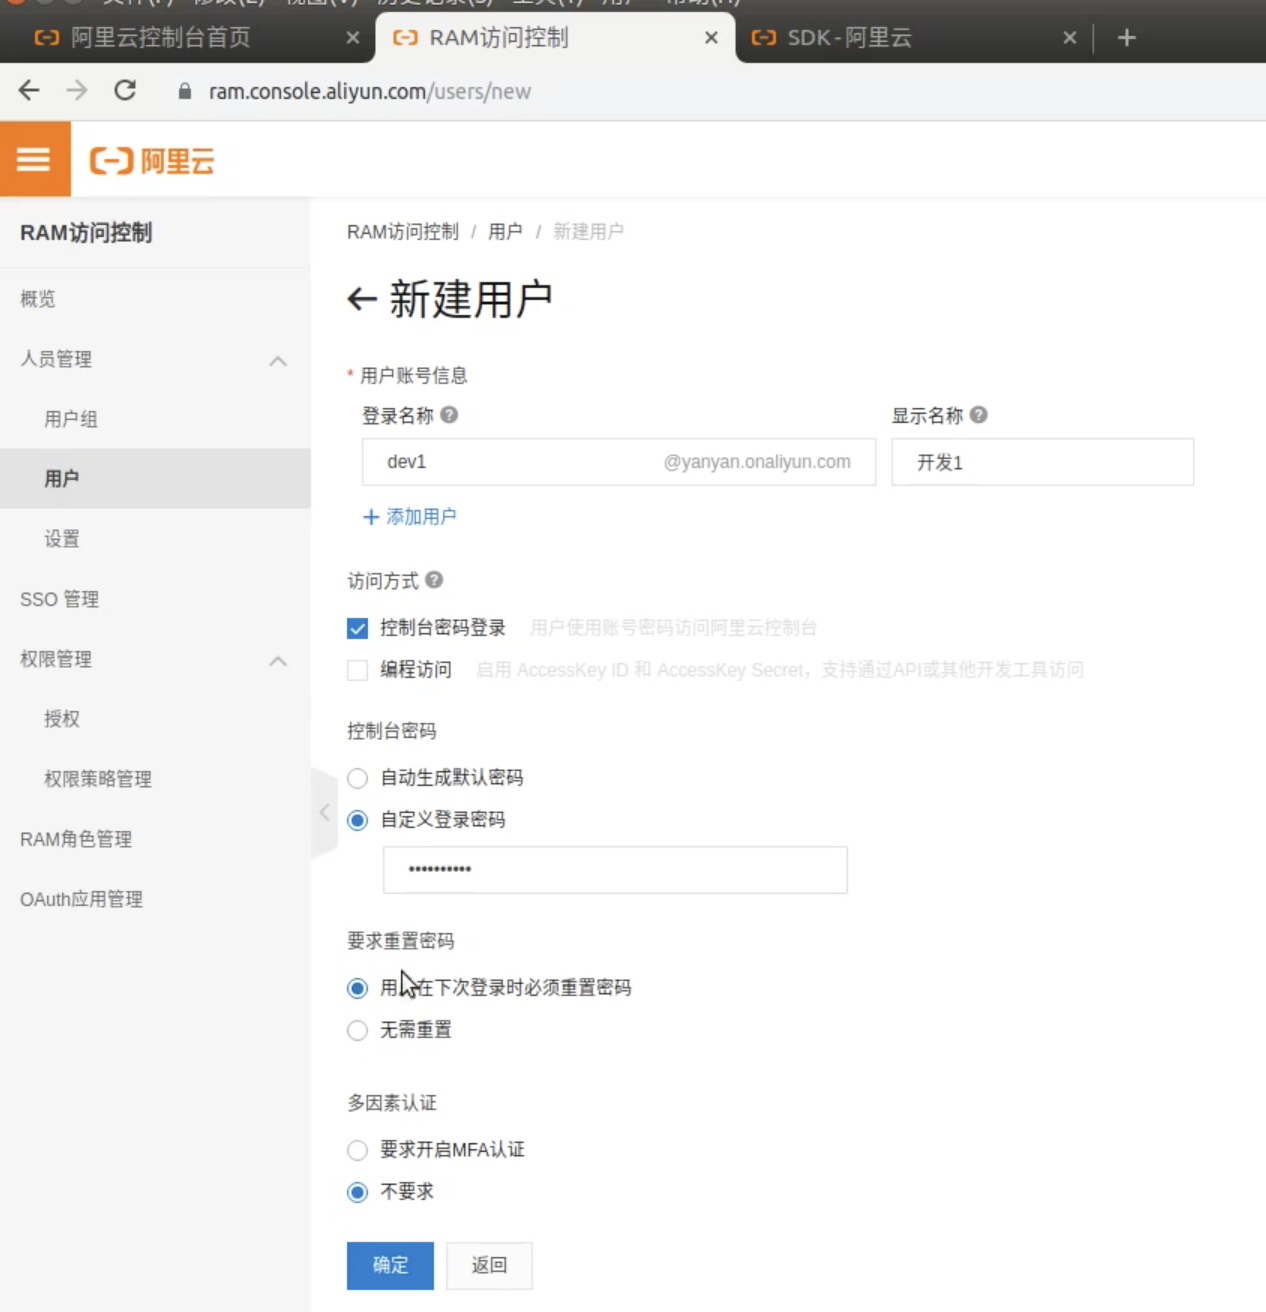Click the 登录名称 input containing dev1

tap(619, 462)
